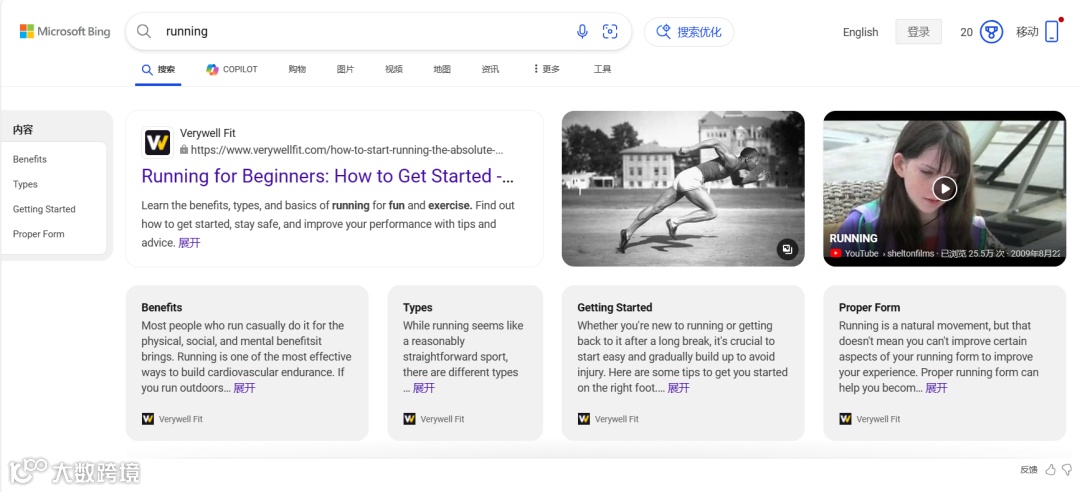Open image overlay icon on runner photo
The height and width of the screenshot is (492, 1080).
(x=788, y=250)
